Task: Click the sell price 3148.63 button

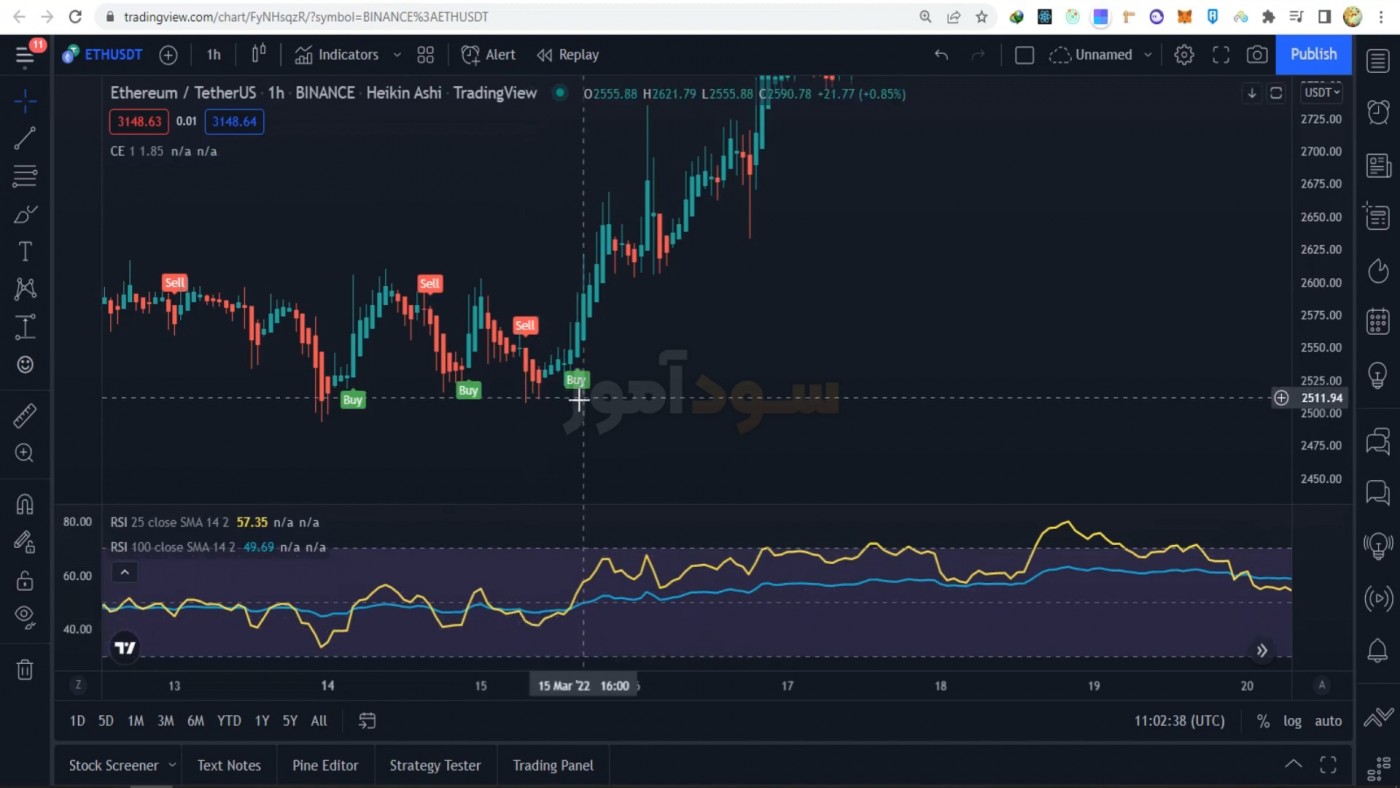Action: (x=139, y=122)
